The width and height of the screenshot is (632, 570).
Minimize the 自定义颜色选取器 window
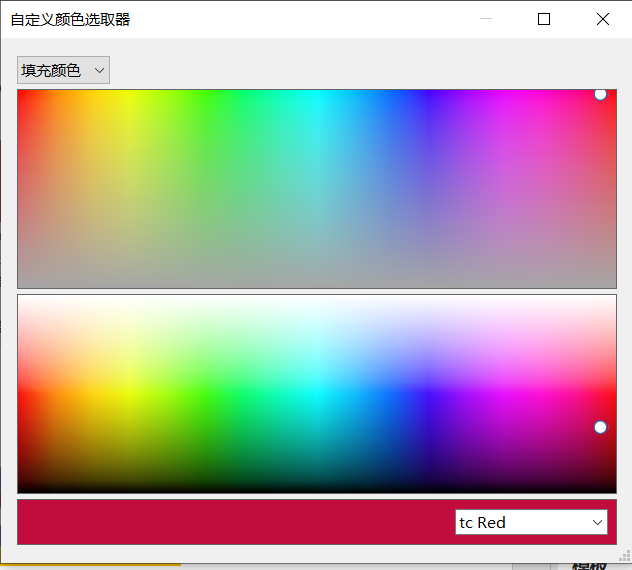(x=486, y=19)
